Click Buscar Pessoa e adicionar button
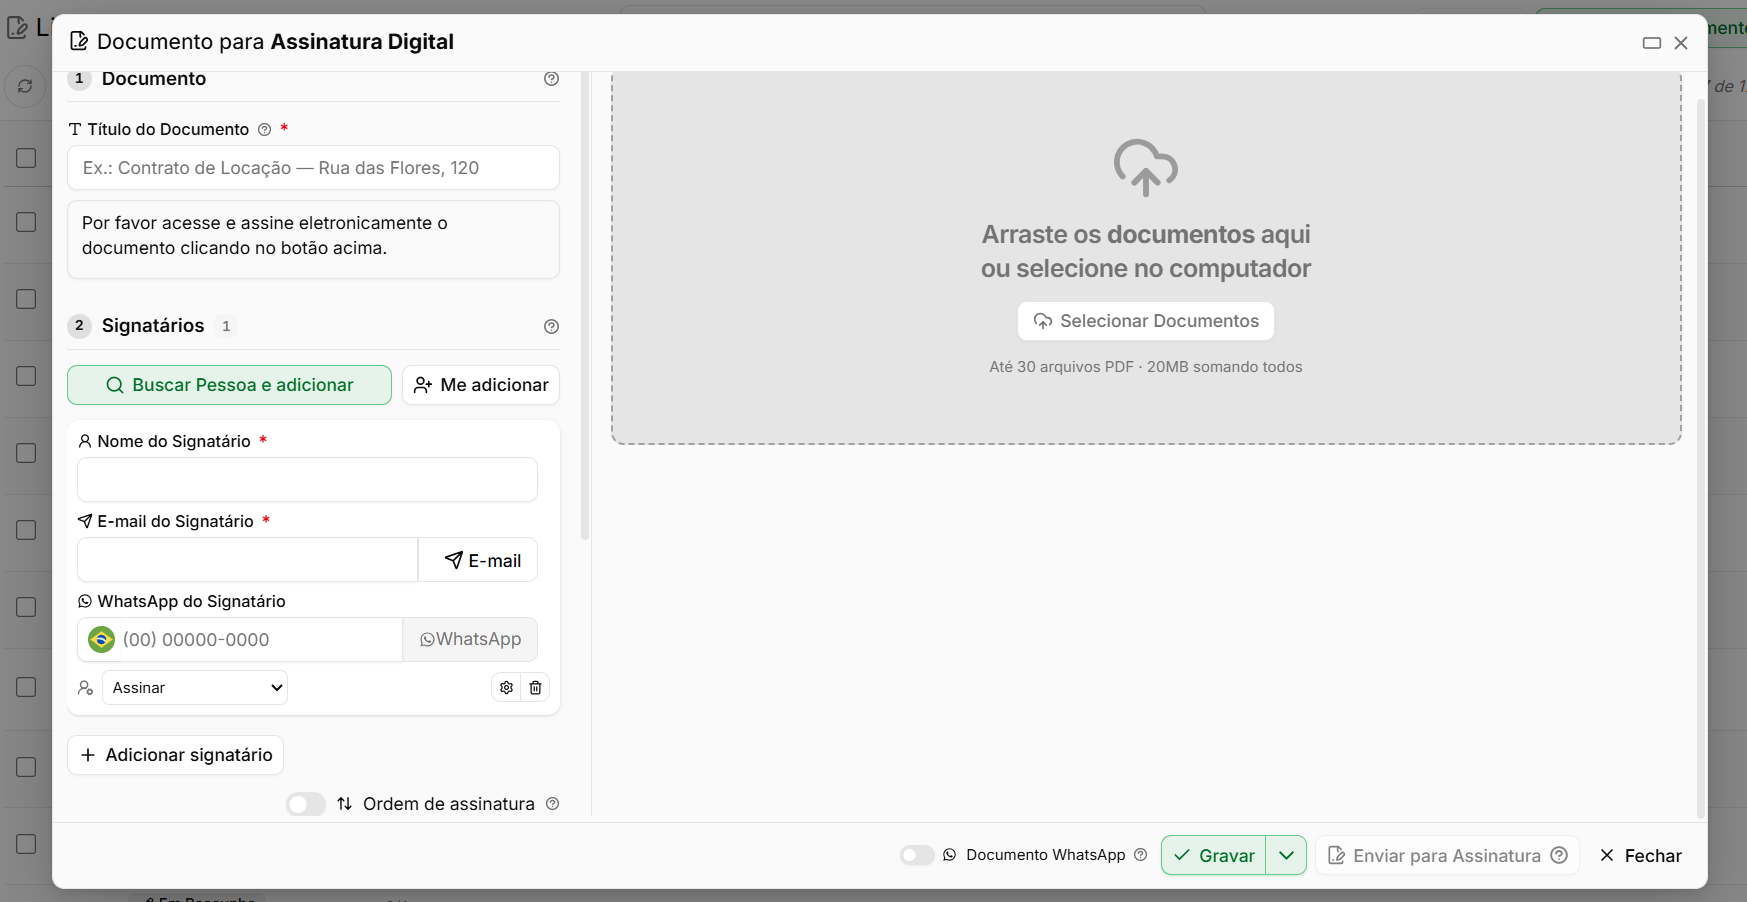This screenshot has width=1747, height=902. [229, 385]
